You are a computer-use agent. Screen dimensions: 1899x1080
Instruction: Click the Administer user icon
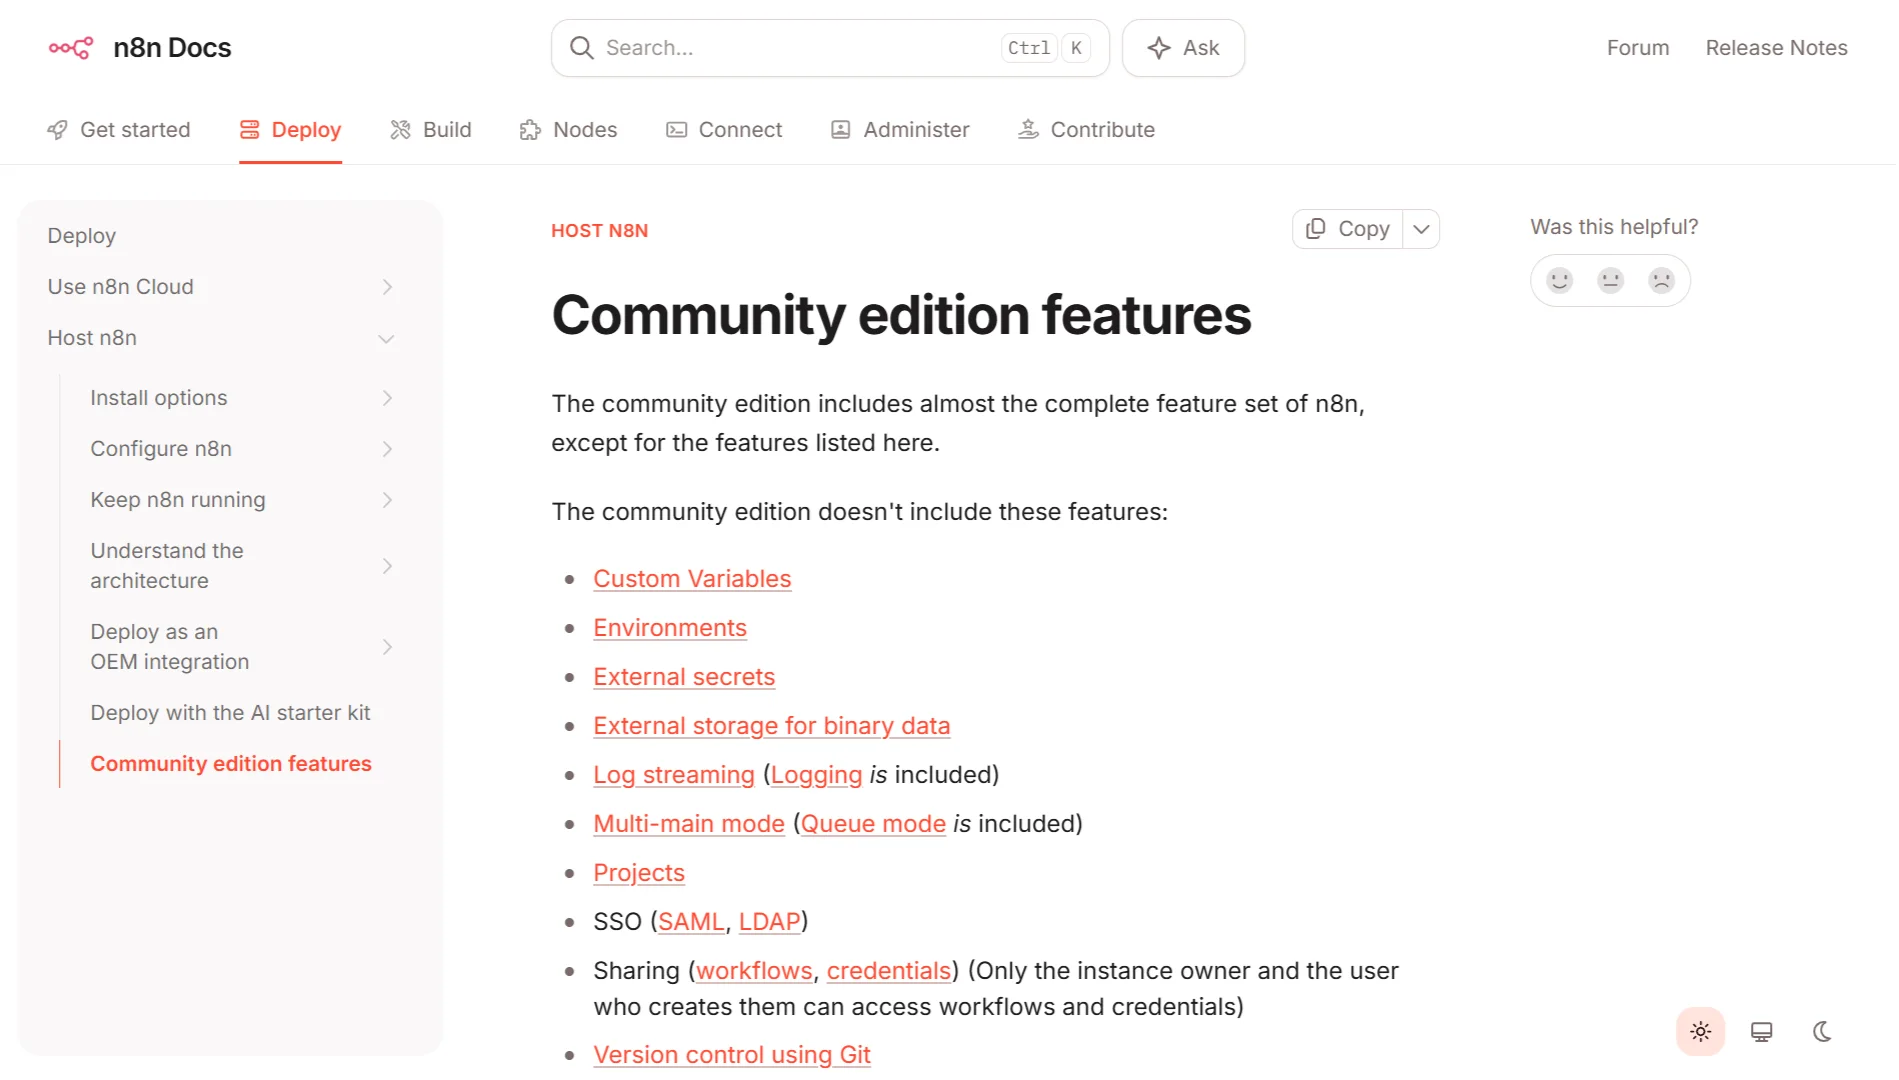click(x=841, y=130)
